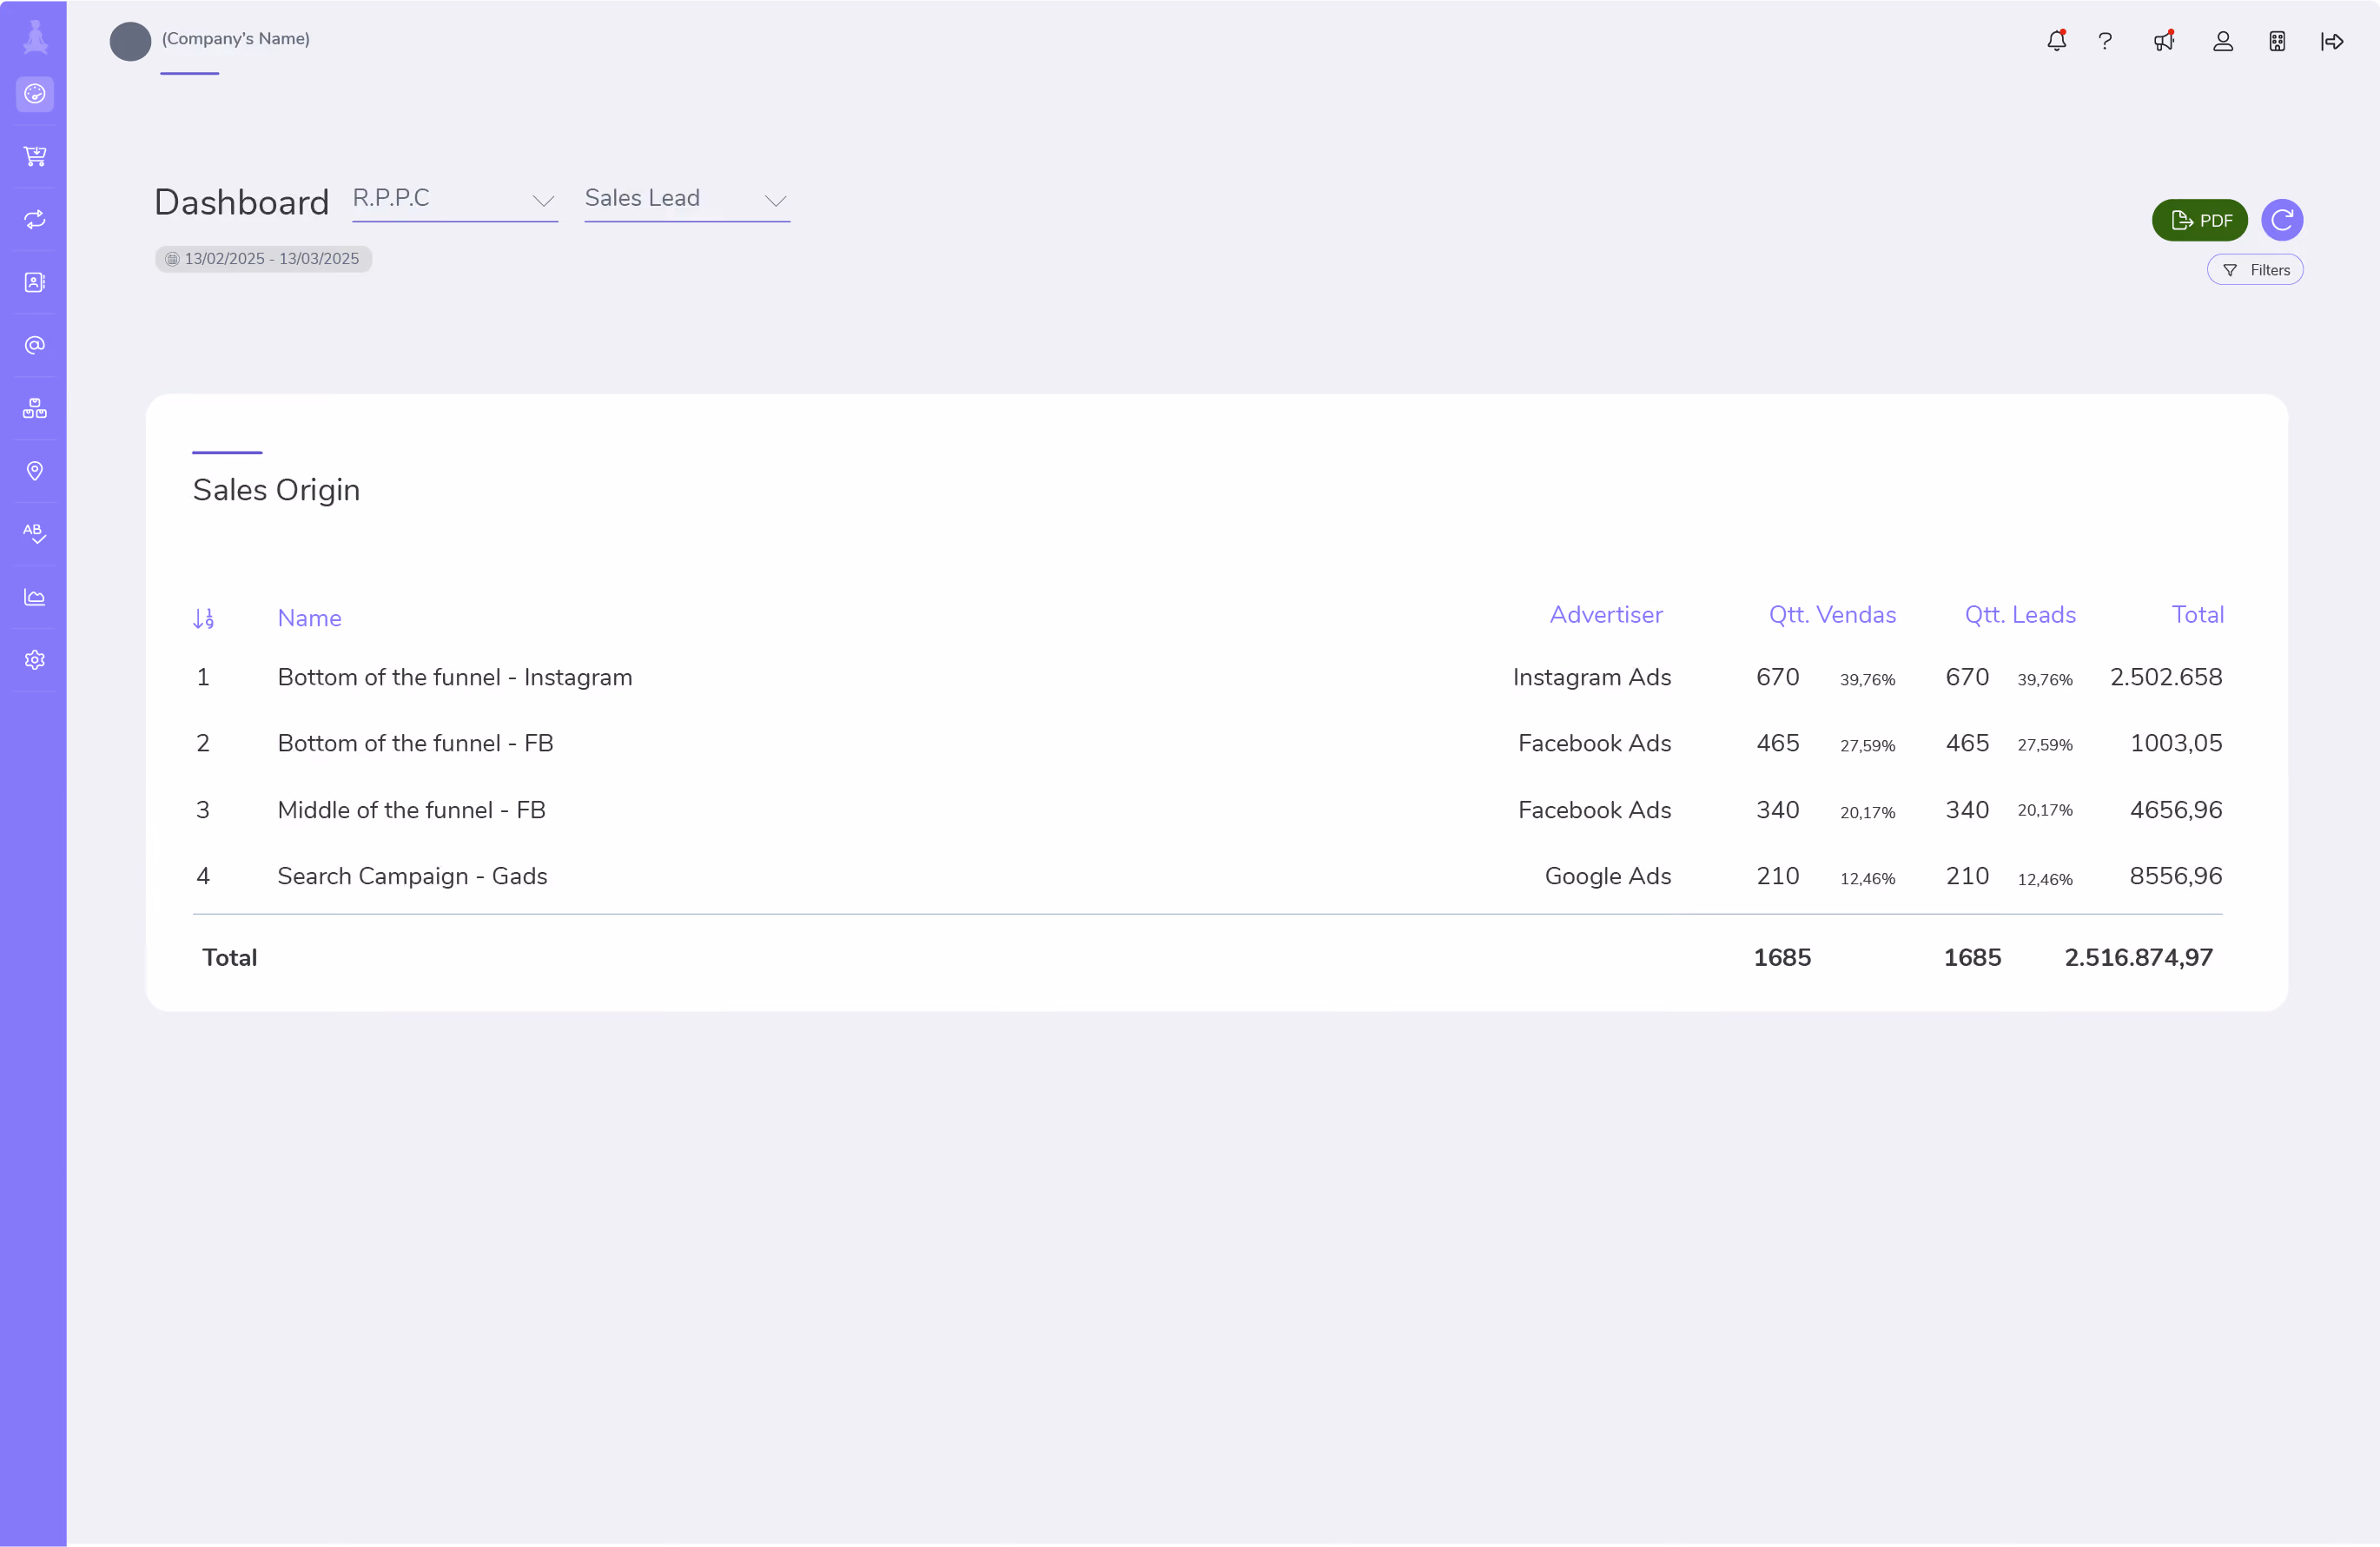Select row Bottom of the funnel - FB
Viewport: 2380px width, 1547px height.
pyautogui.click(x=1207, y=743)
